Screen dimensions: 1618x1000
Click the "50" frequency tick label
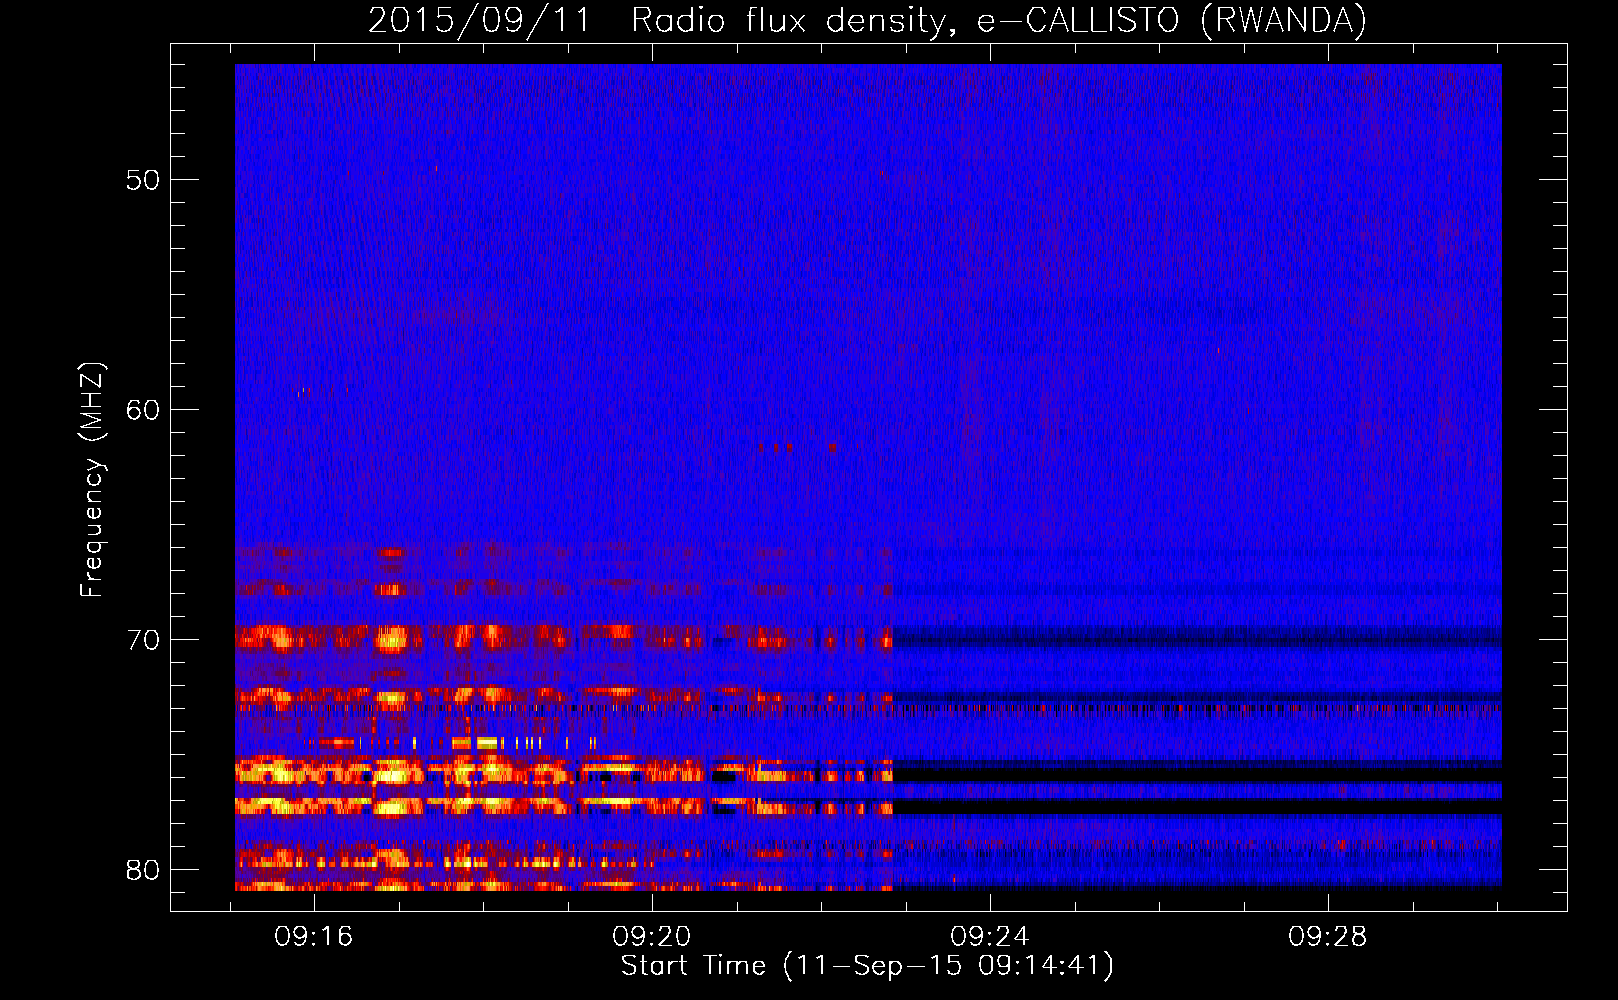[x=143, y=180]
